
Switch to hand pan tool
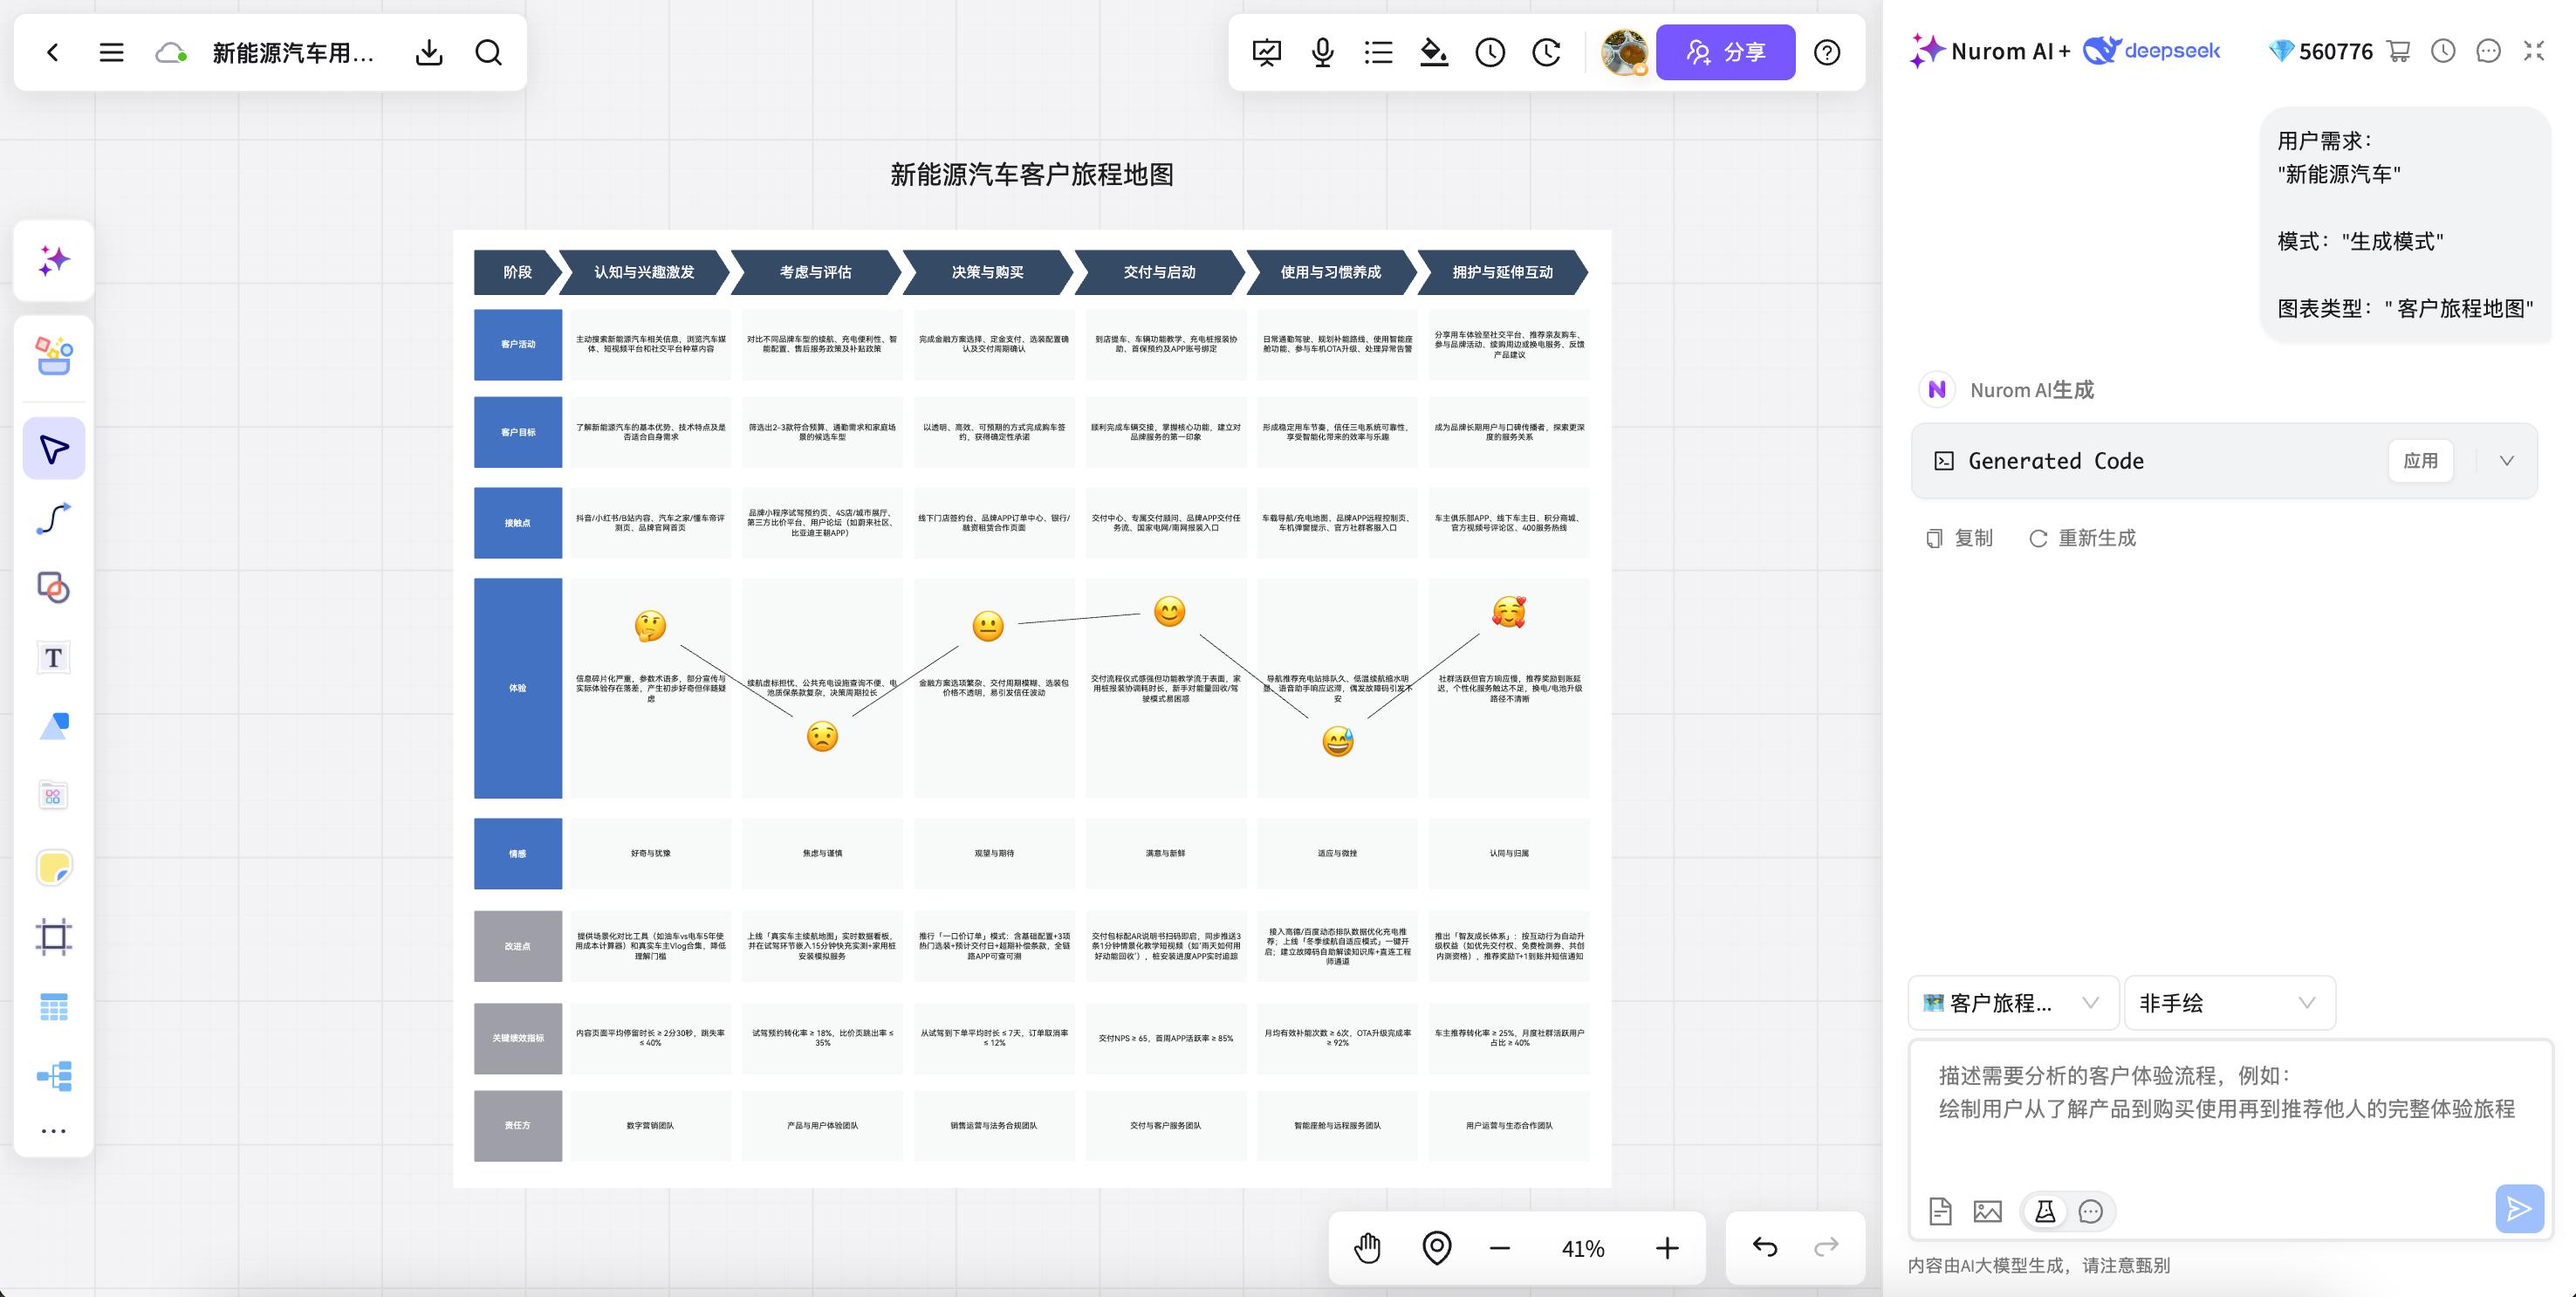1367,1247
